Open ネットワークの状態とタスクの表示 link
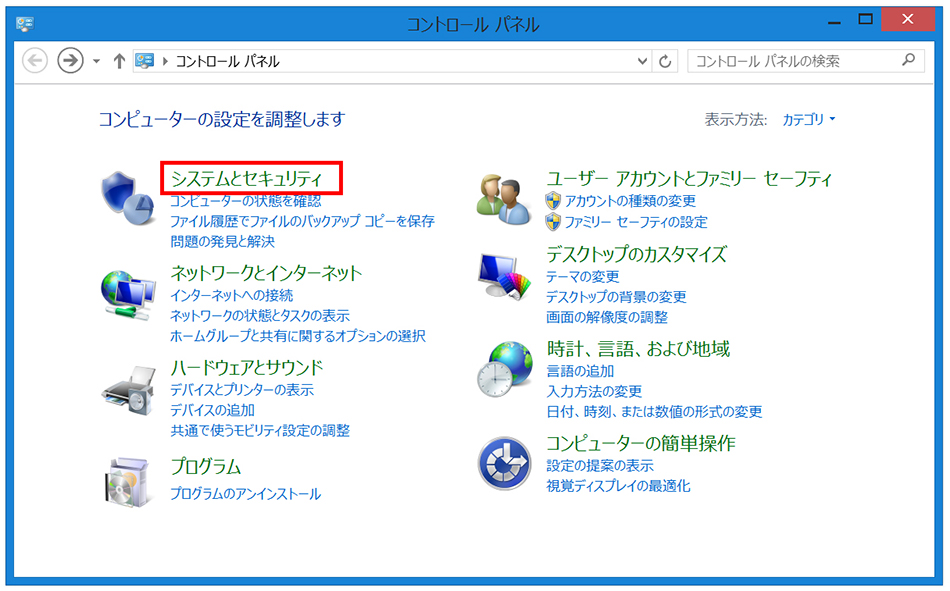Image resolution: width=950 pixels, height=591 pixels. (260, 315)
